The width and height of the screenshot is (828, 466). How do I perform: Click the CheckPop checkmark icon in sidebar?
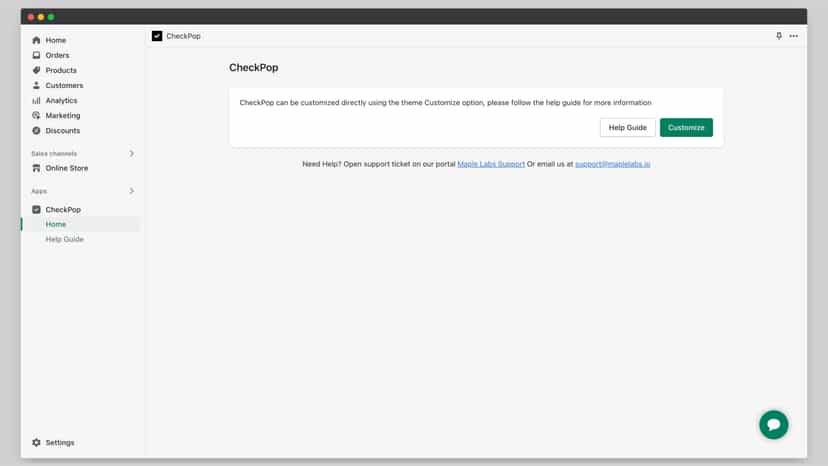click(36, 209)
